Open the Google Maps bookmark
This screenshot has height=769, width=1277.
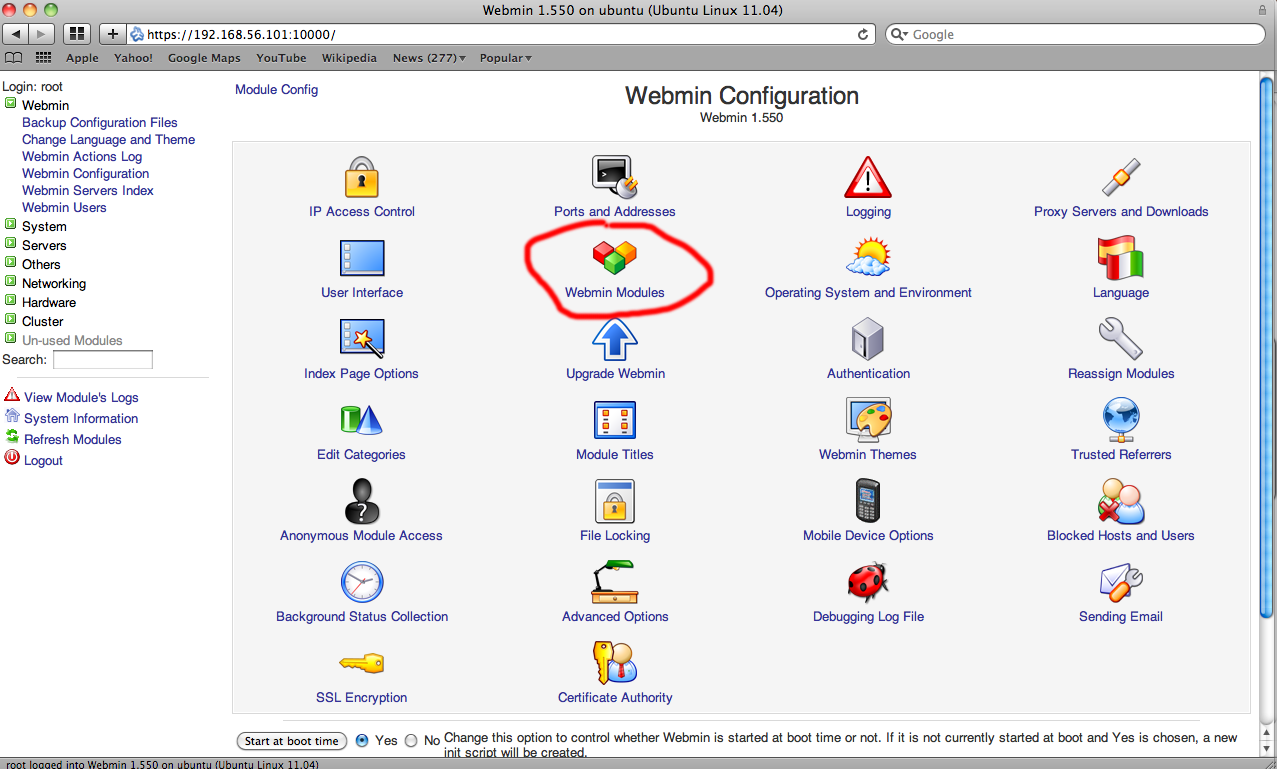click(x=204, y=58)
